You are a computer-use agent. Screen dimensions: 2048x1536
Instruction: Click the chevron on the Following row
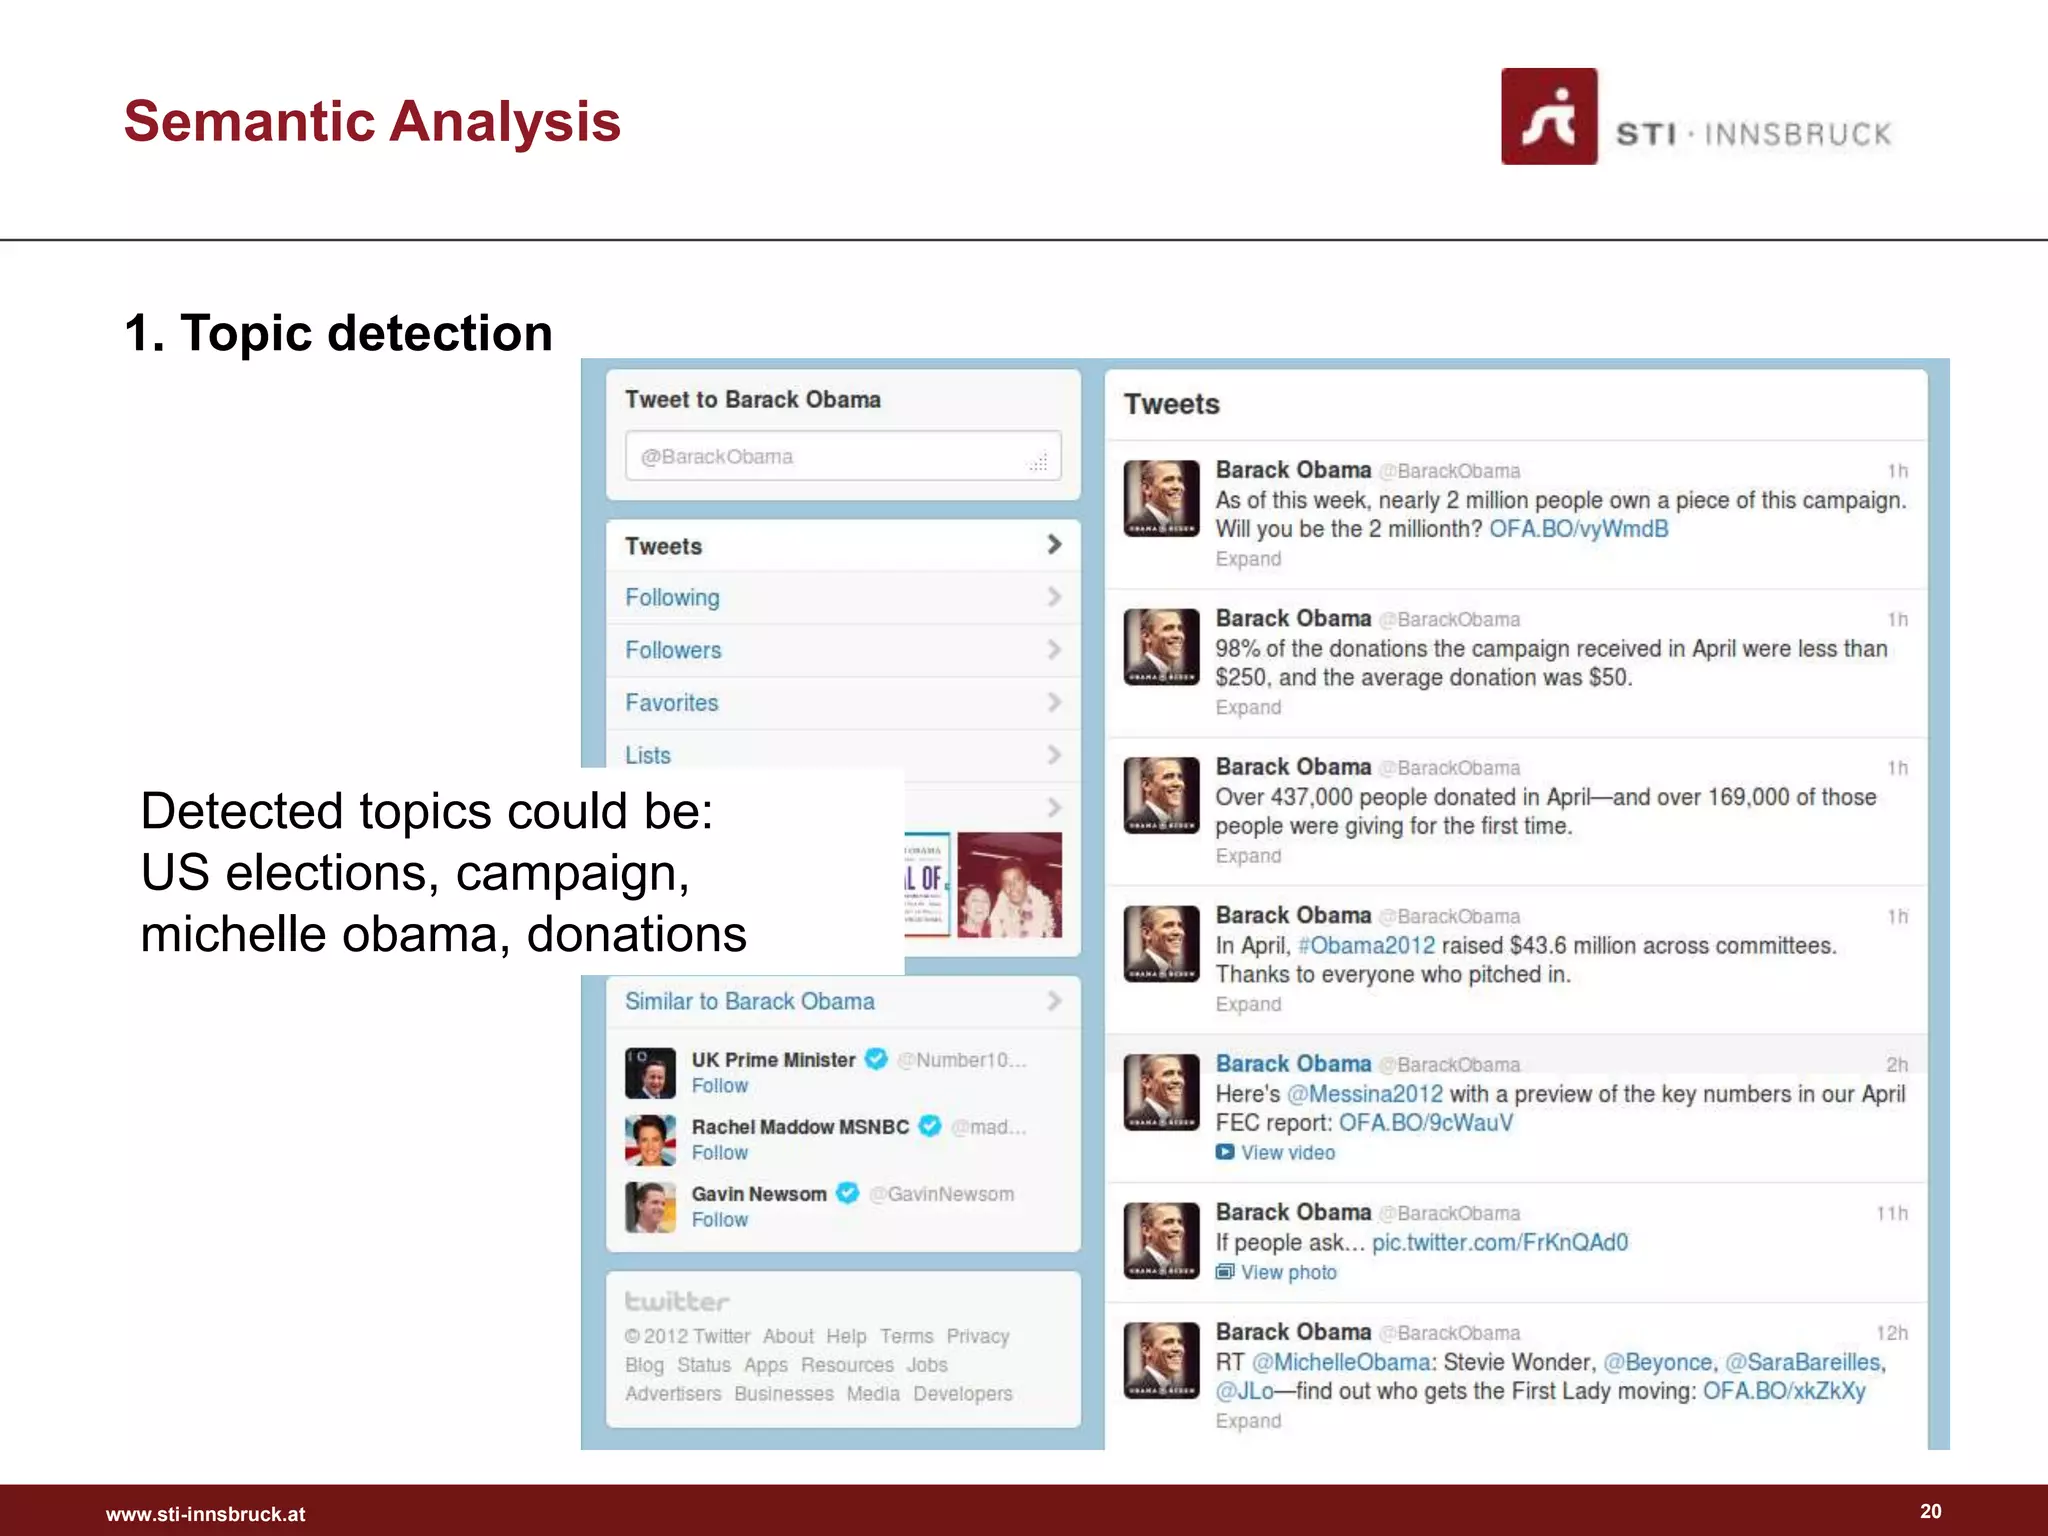(1054, 597)
